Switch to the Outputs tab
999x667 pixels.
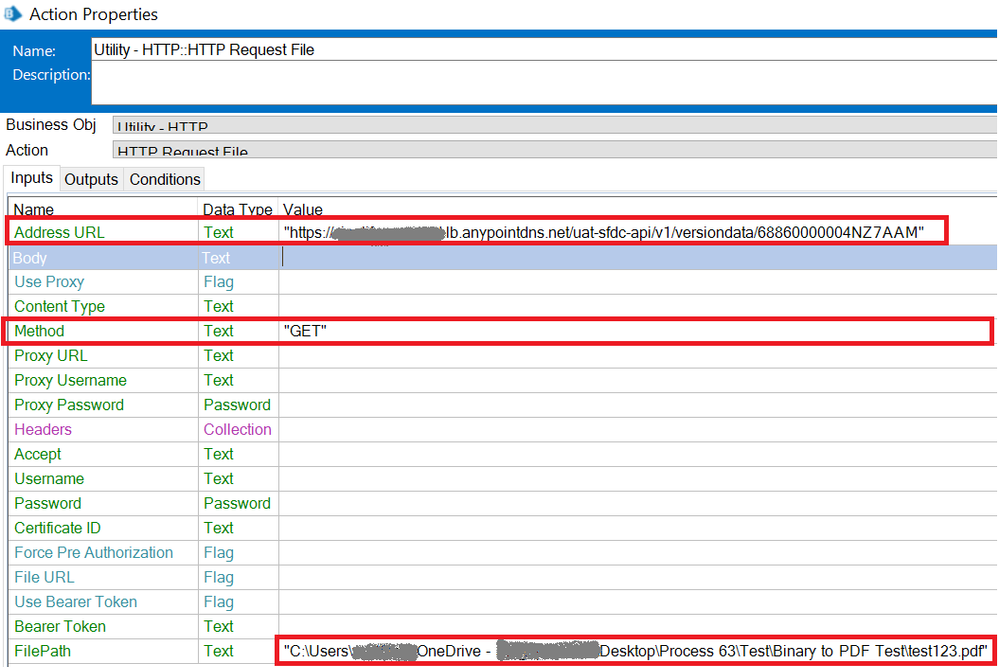point(91,180)
